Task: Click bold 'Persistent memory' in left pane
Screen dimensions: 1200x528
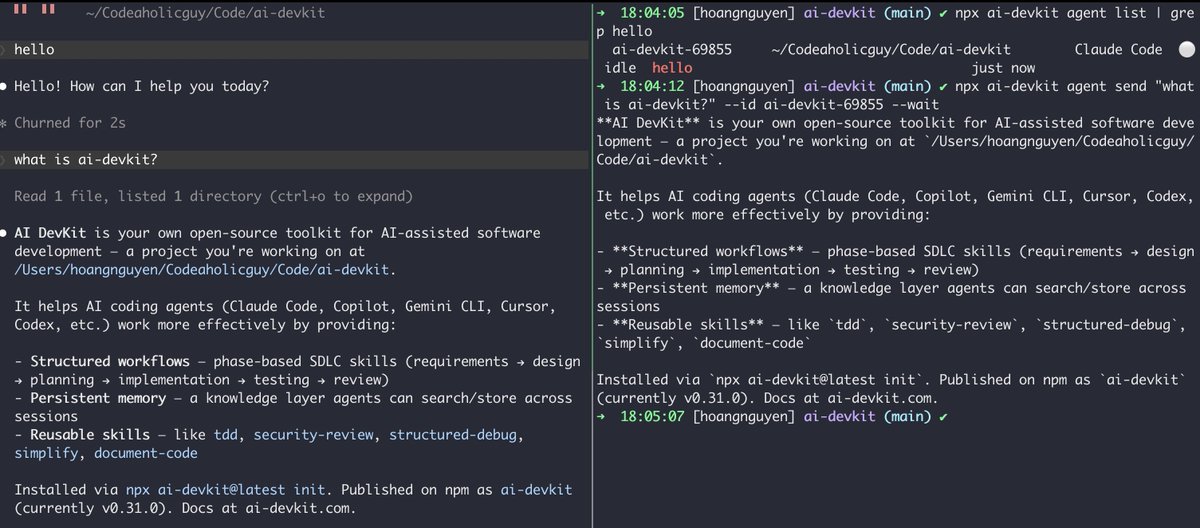Action: click(x=98, y=398)
